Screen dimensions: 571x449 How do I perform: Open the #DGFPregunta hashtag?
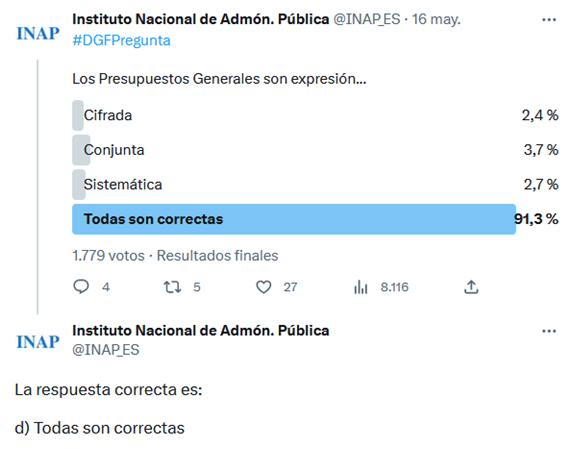121,40
